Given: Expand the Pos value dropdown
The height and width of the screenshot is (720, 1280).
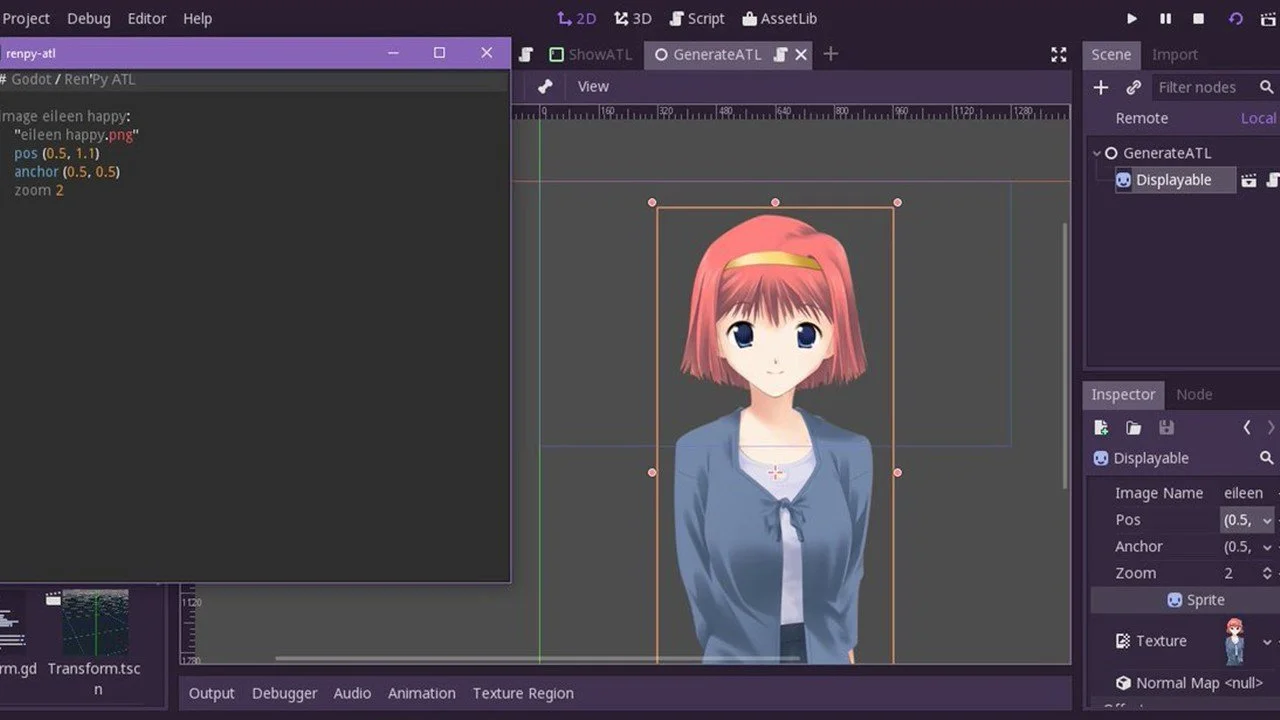Looking at the screenshot, I should coord(1267,520).
